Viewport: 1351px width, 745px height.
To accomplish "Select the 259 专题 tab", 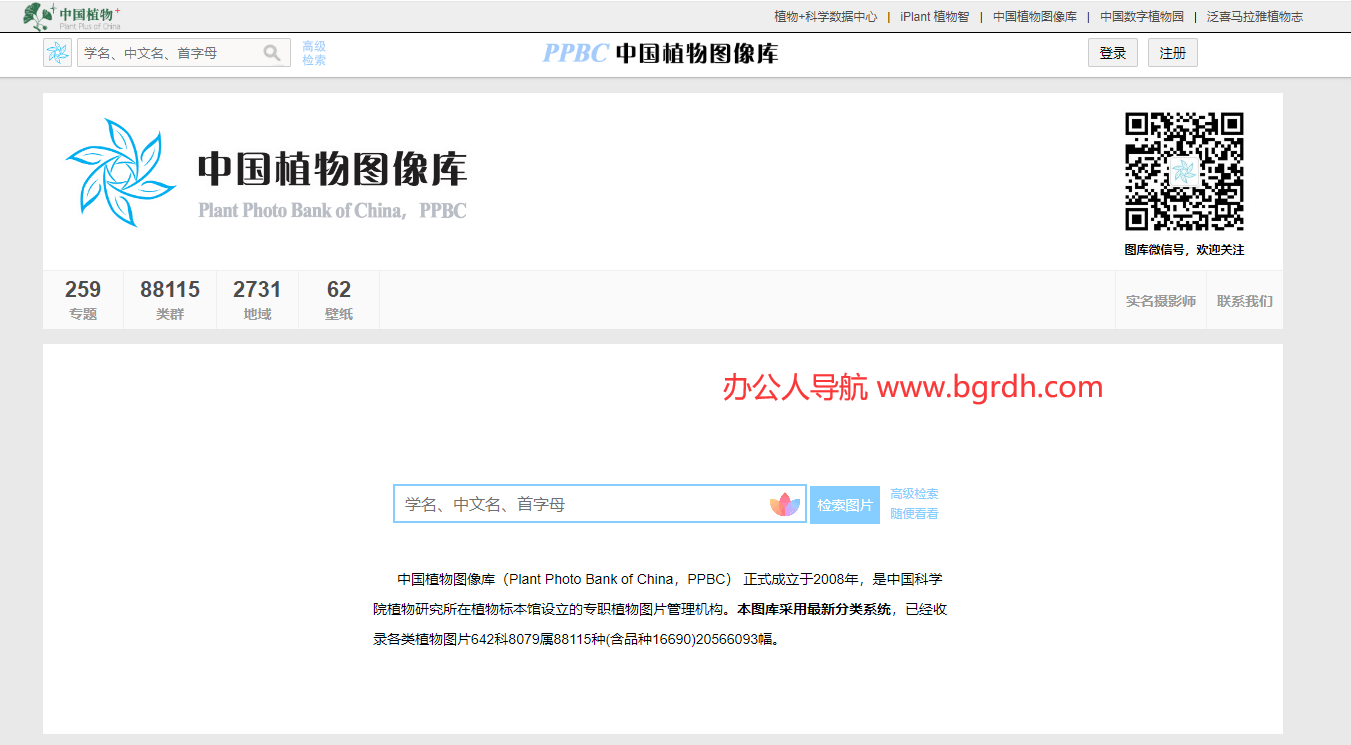I will 83,300.
